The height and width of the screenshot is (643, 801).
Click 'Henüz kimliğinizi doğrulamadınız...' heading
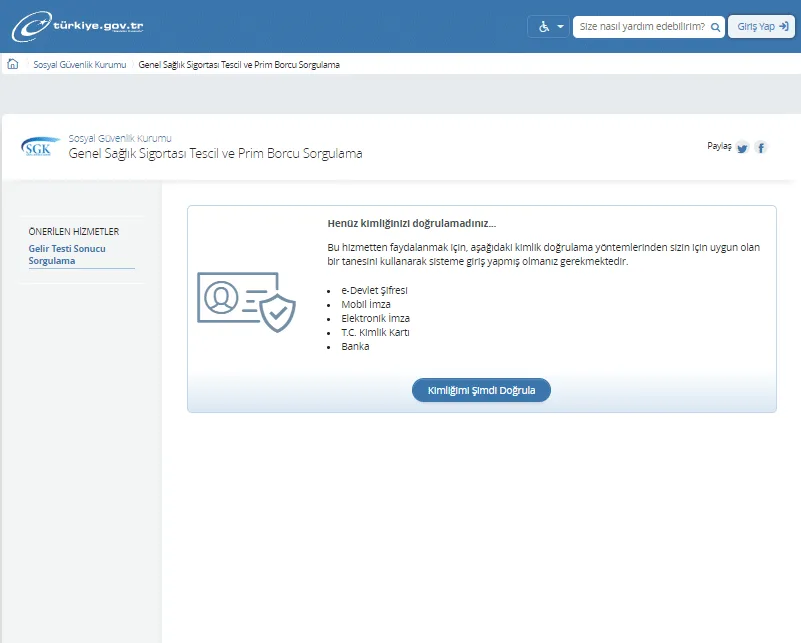(x=412, y=223)
